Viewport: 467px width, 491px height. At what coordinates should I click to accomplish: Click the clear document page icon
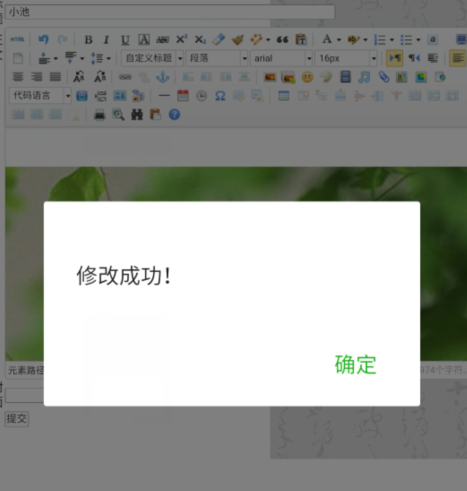18,58
